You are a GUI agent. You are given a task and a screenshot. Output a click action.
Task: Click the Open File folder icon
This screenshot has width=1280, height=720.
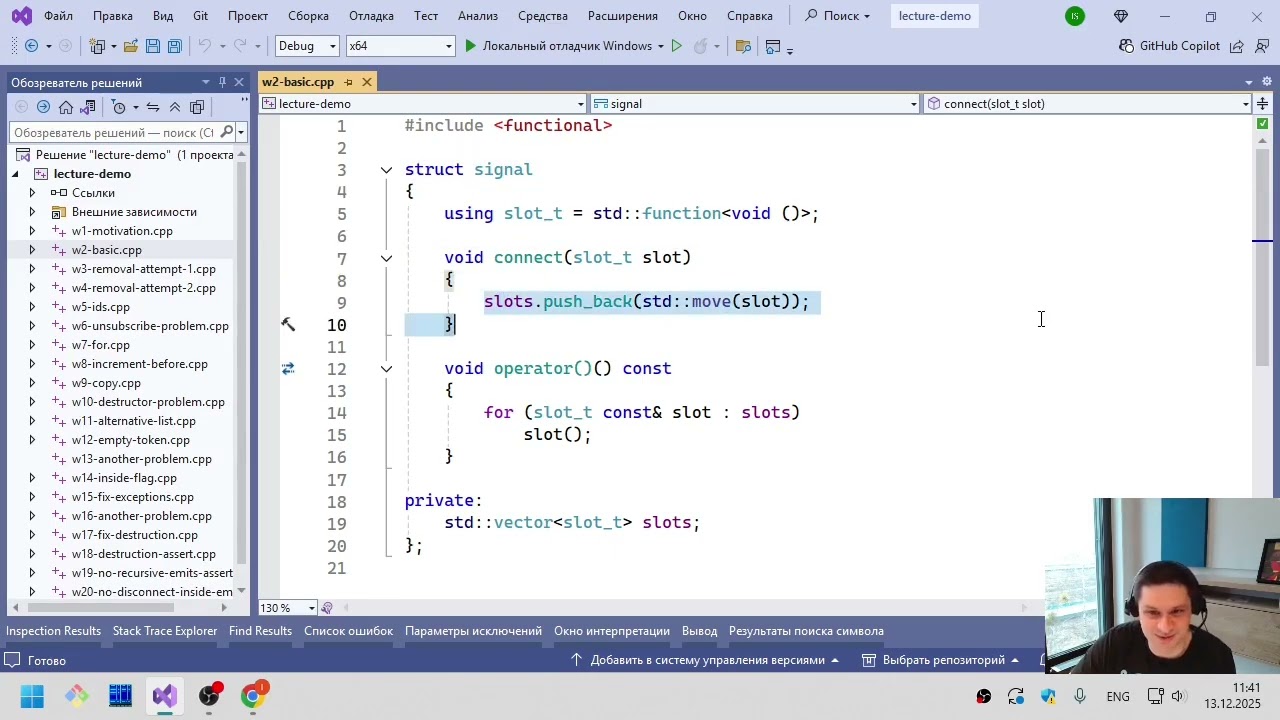click(x=132, y=46)
